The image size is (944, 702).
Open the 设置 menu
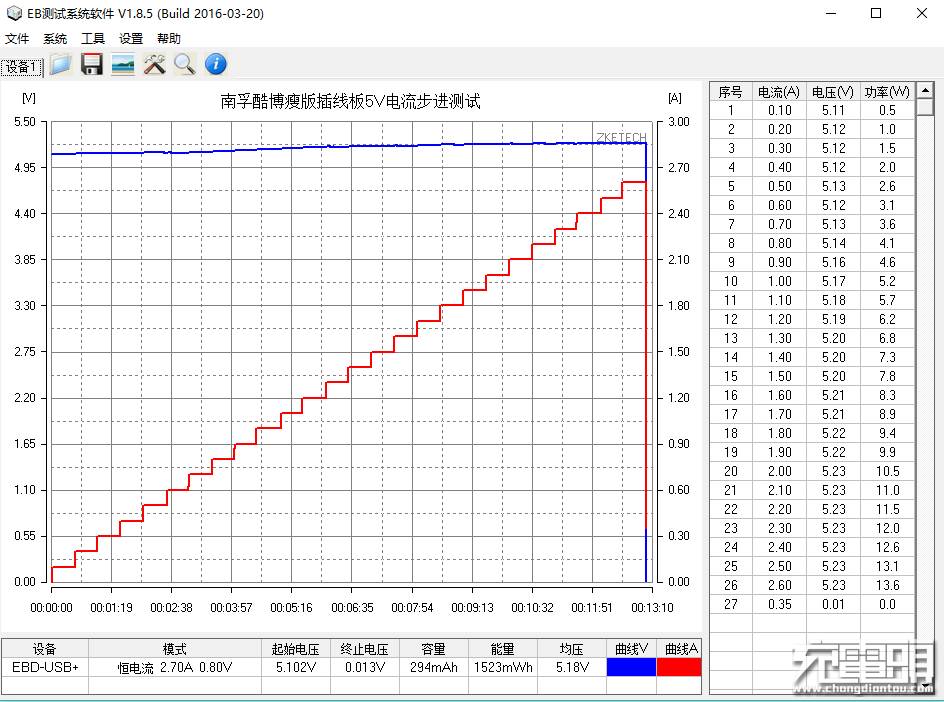pyautogui.click(x=131, y=39)
